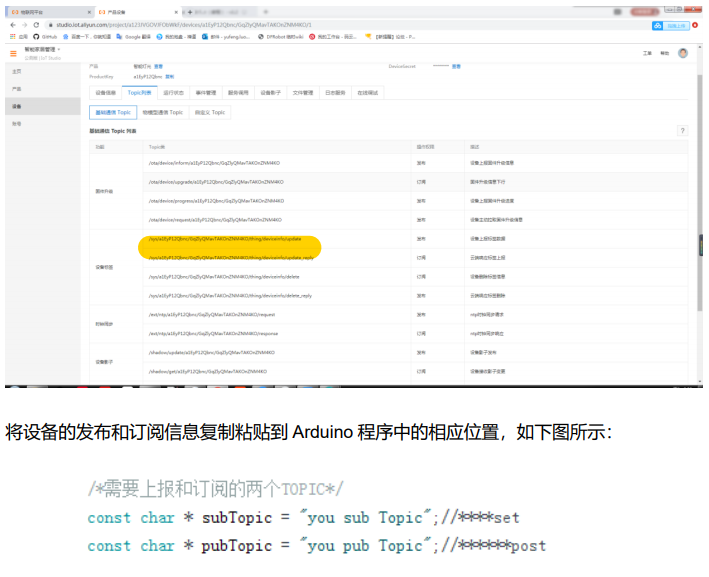Open 产品 in left sidebar
Viewport: 709px width, 577px height.
(x=17, y=88)
